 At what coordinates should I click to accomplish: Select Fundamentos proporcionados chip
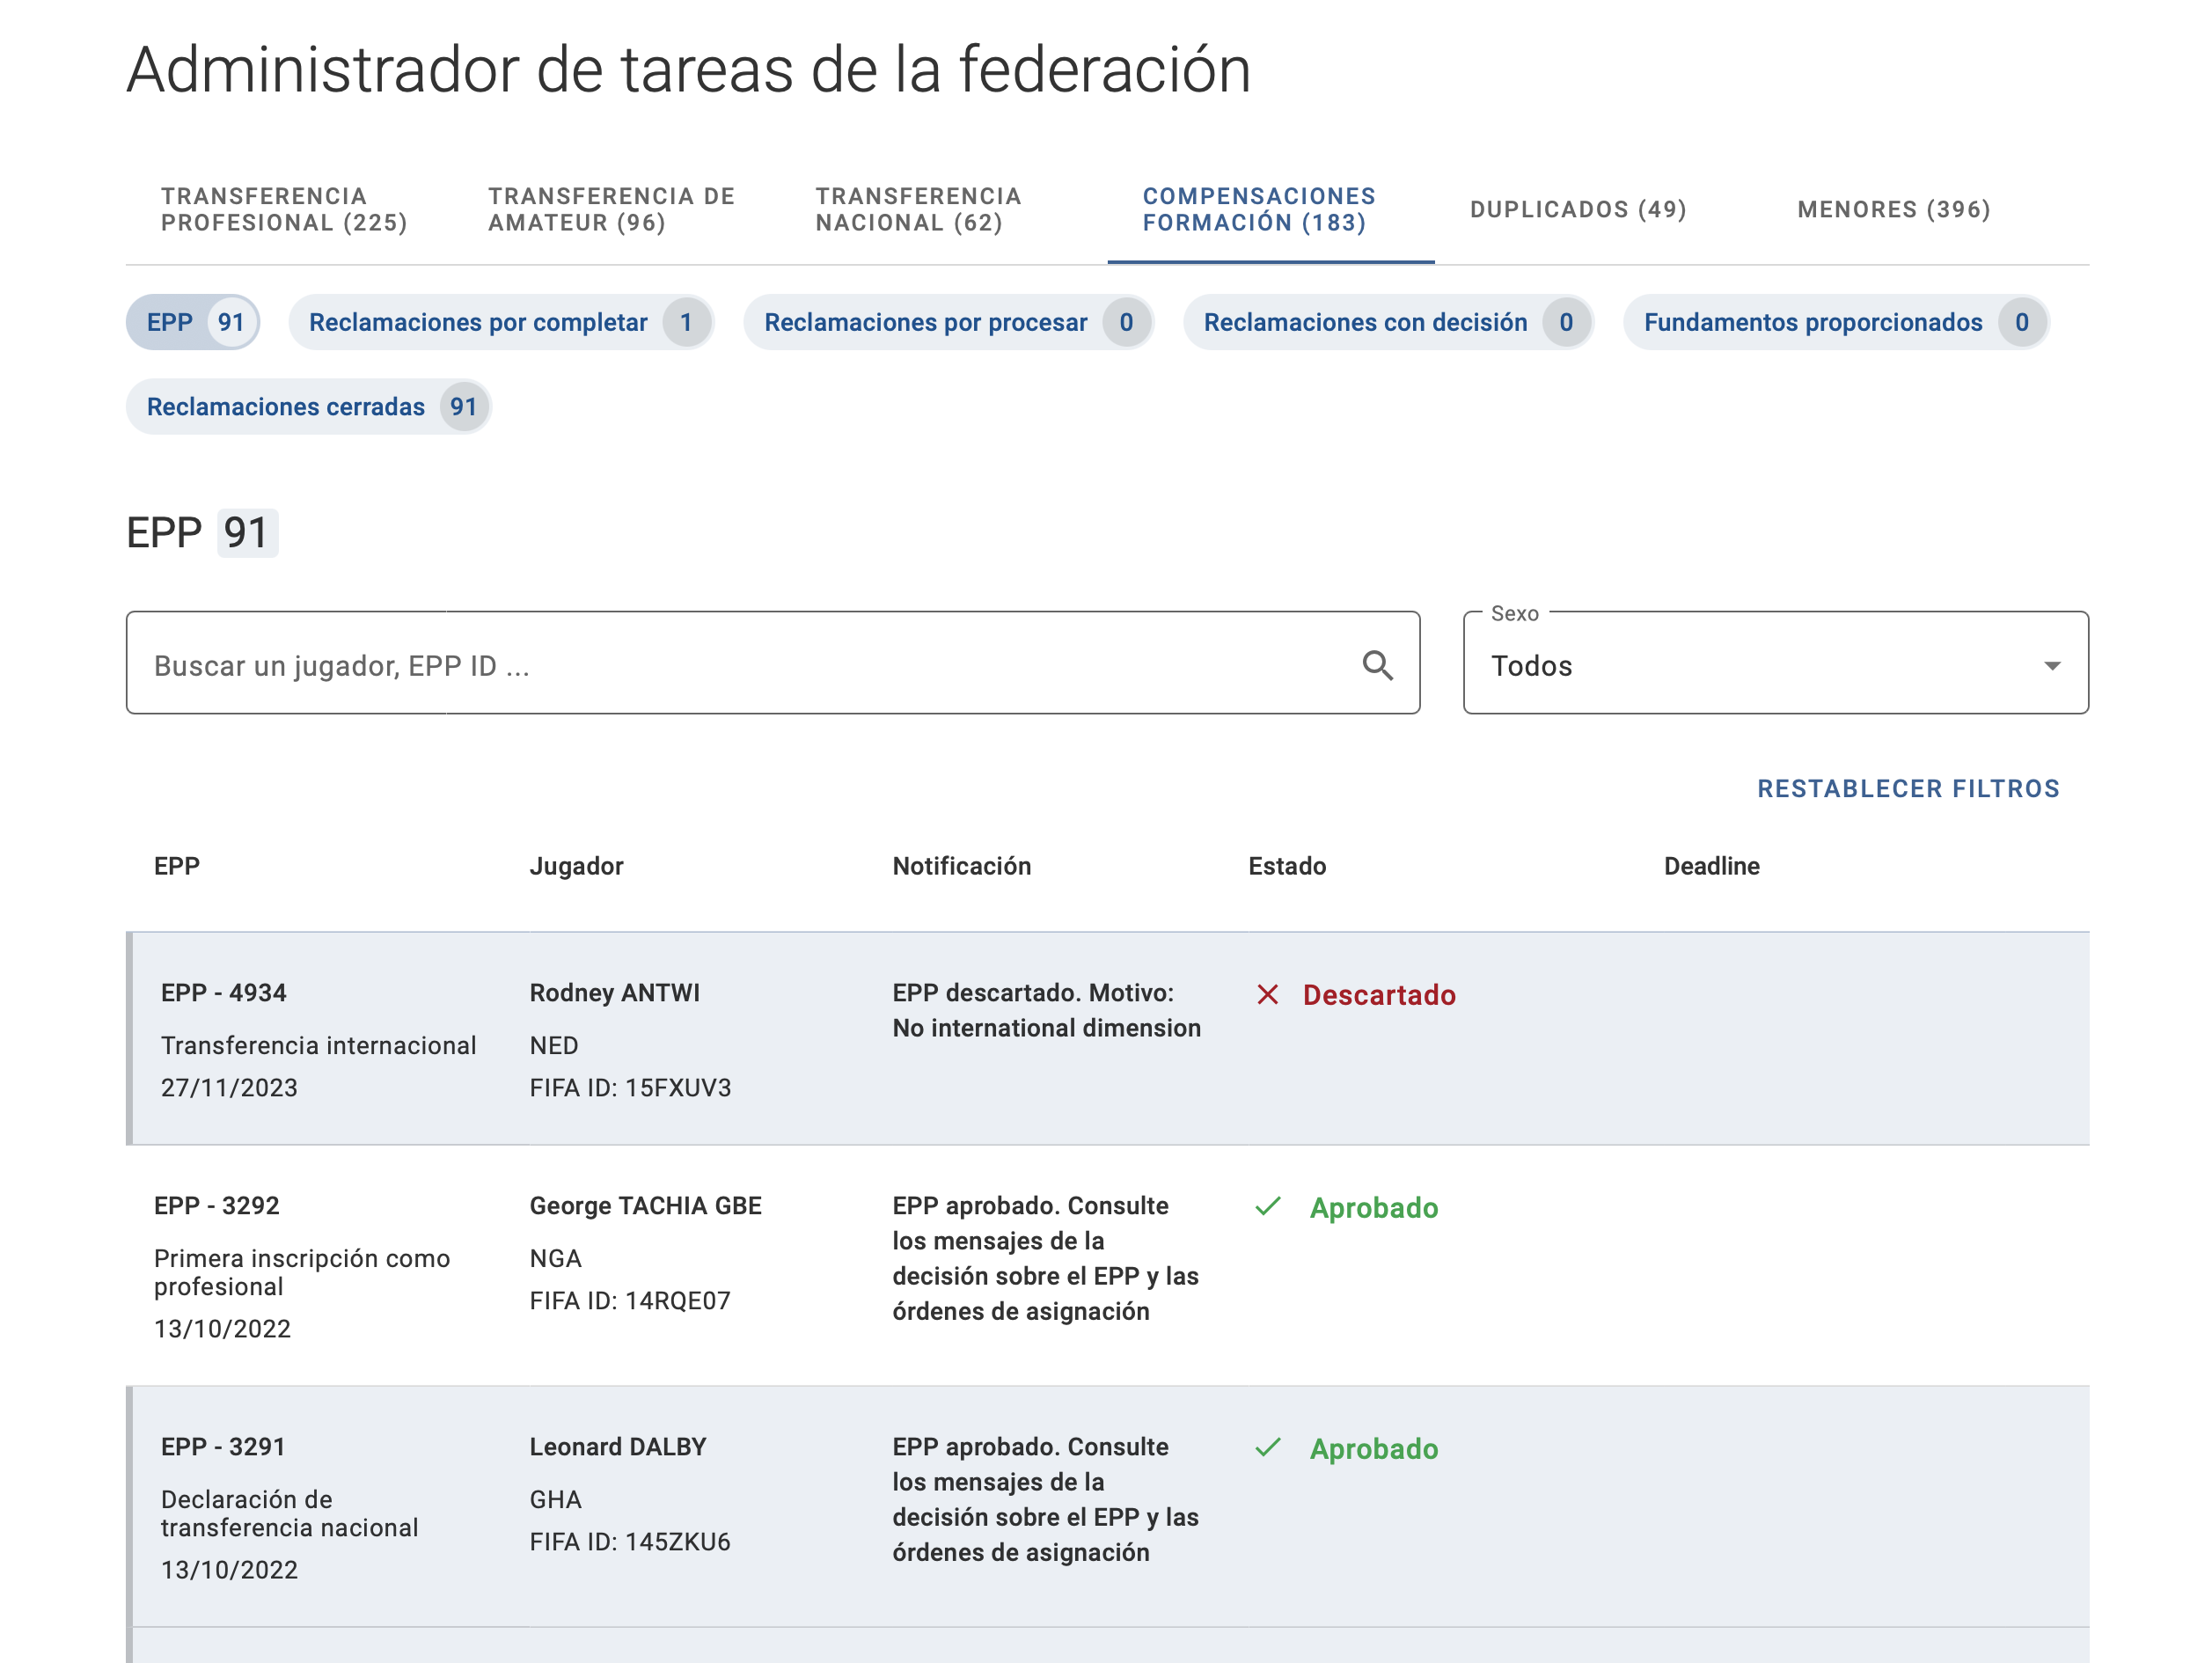[1836, 322]
